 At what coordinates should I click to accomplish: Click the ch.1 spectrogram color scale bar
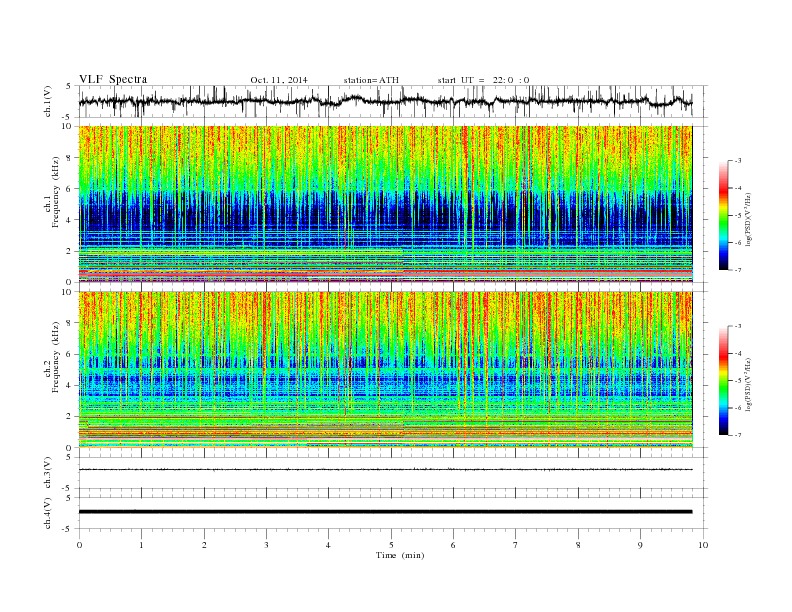pyautogui.click(x=723, y=216)
